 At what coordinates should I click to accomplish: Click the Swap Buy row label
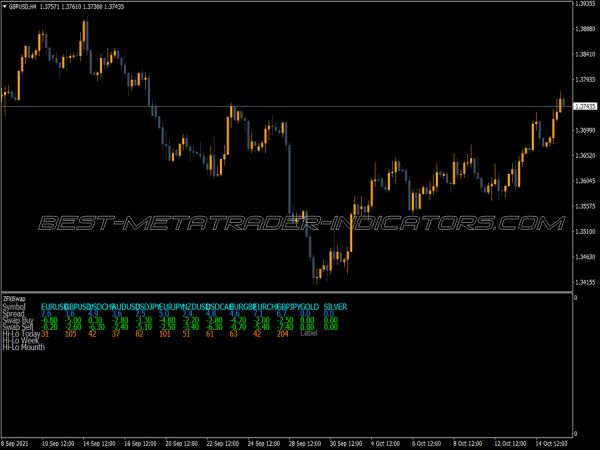coord(18,320)
